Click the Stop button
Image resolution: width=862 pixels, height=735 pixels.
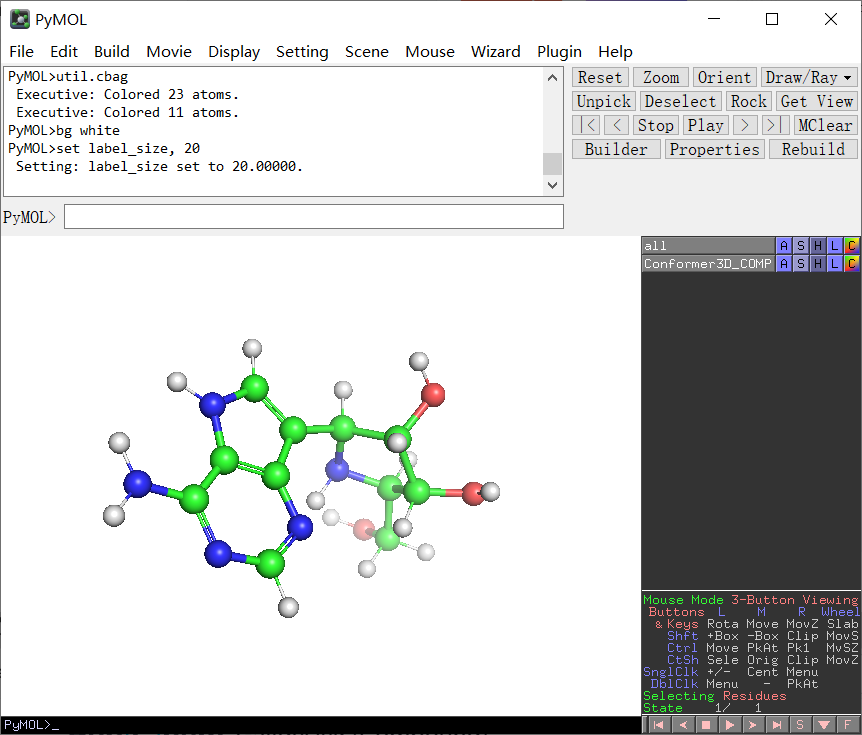point(656,125)
